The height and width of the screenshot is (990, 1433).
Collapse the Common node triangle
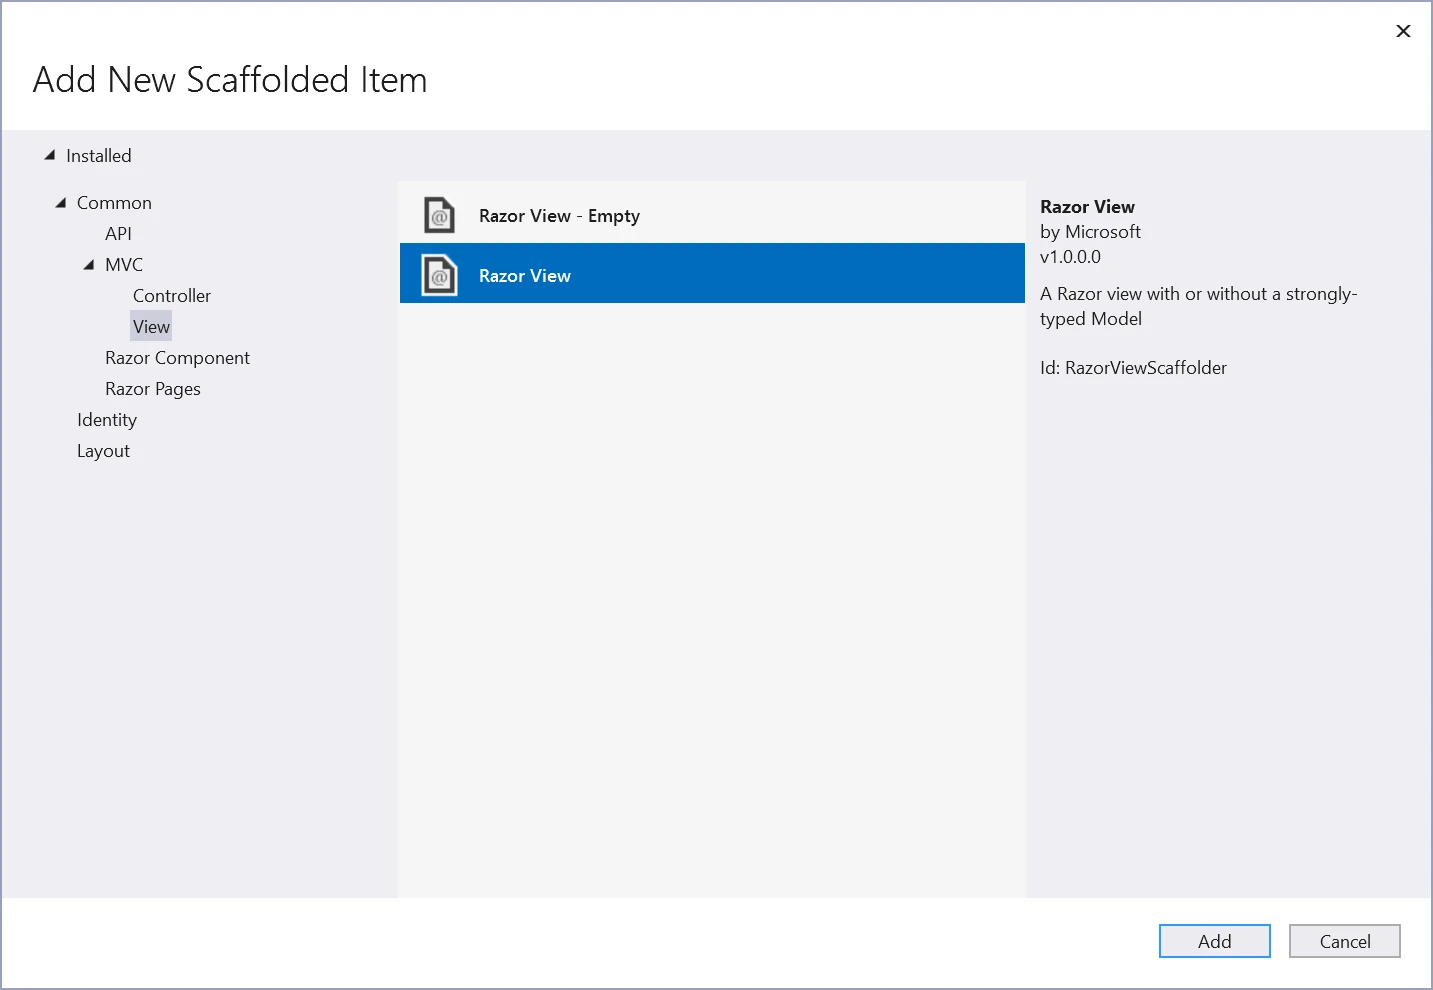(61, 202)
